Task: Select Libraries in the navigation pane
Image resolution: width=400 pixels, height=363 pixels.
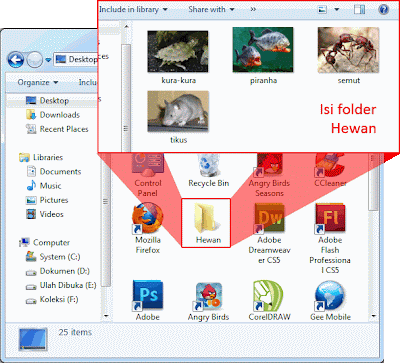Action: [x=41, y=157]
